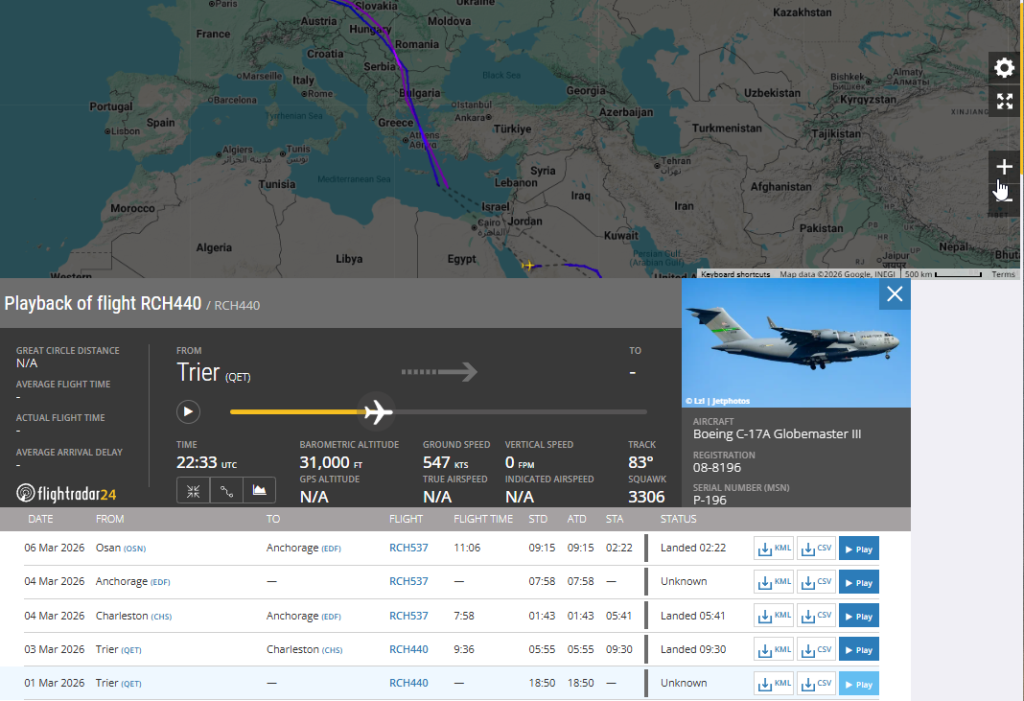Play the 03 Mar Trier to Charleston flight
Screen dimensions: 1024x701
(858, 650)
